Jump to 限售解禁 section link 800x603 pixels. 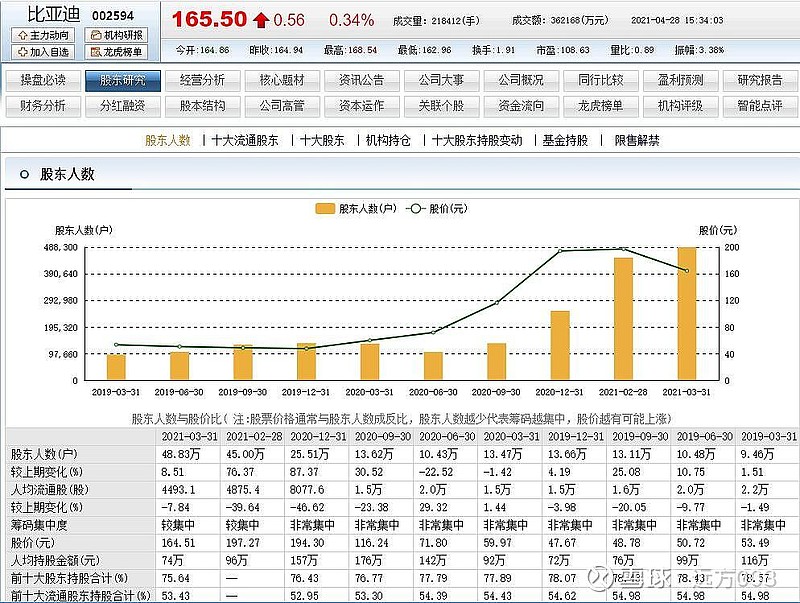tap(637, 140)
